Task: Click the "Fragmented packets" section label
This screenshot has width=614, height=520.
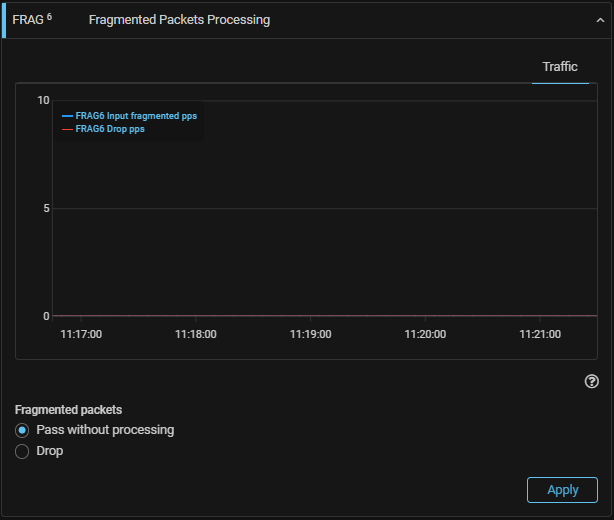Action: click(69, 410)
